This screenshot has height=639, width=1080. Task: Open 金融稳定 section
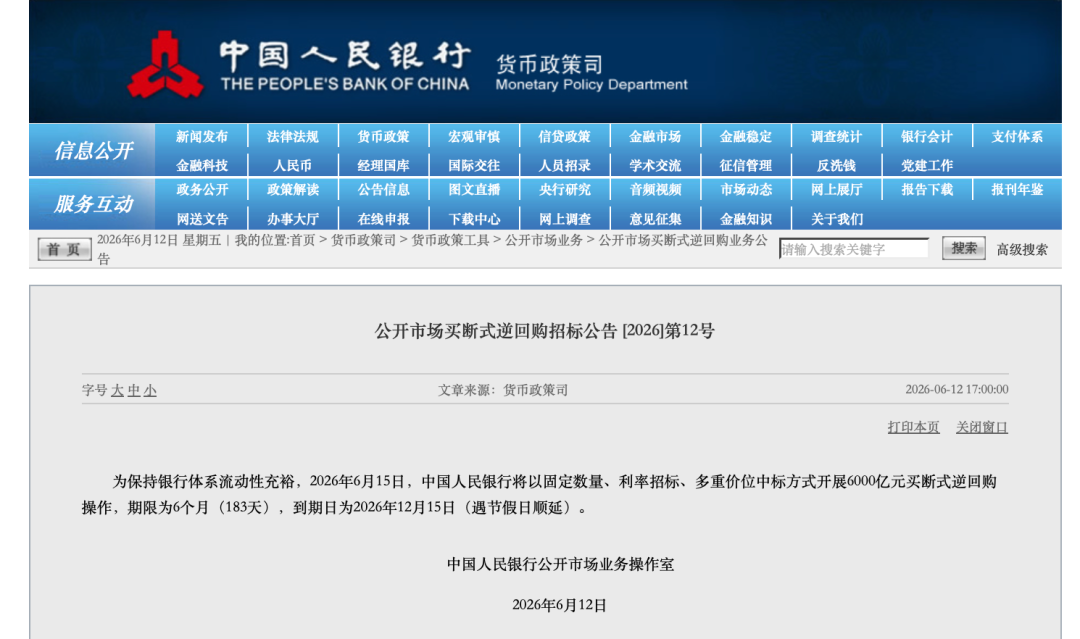tap(746, 137)
